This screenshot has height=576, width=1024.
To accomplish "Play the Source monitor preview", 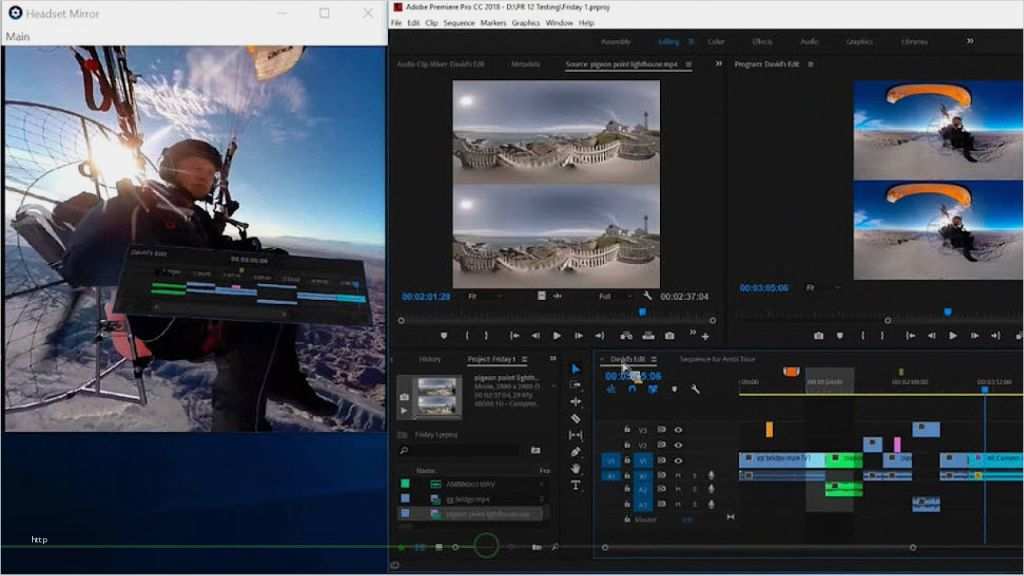I will click(x=558, y=336).
